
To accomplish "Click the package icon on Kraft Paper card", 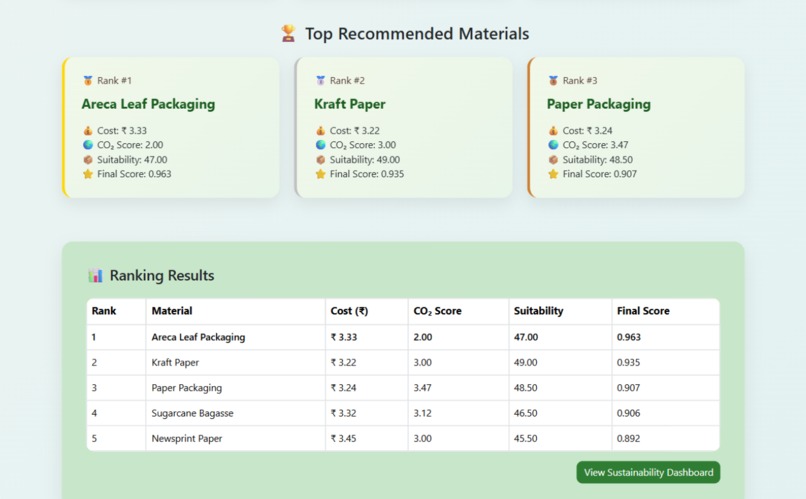I will point(320,160).
